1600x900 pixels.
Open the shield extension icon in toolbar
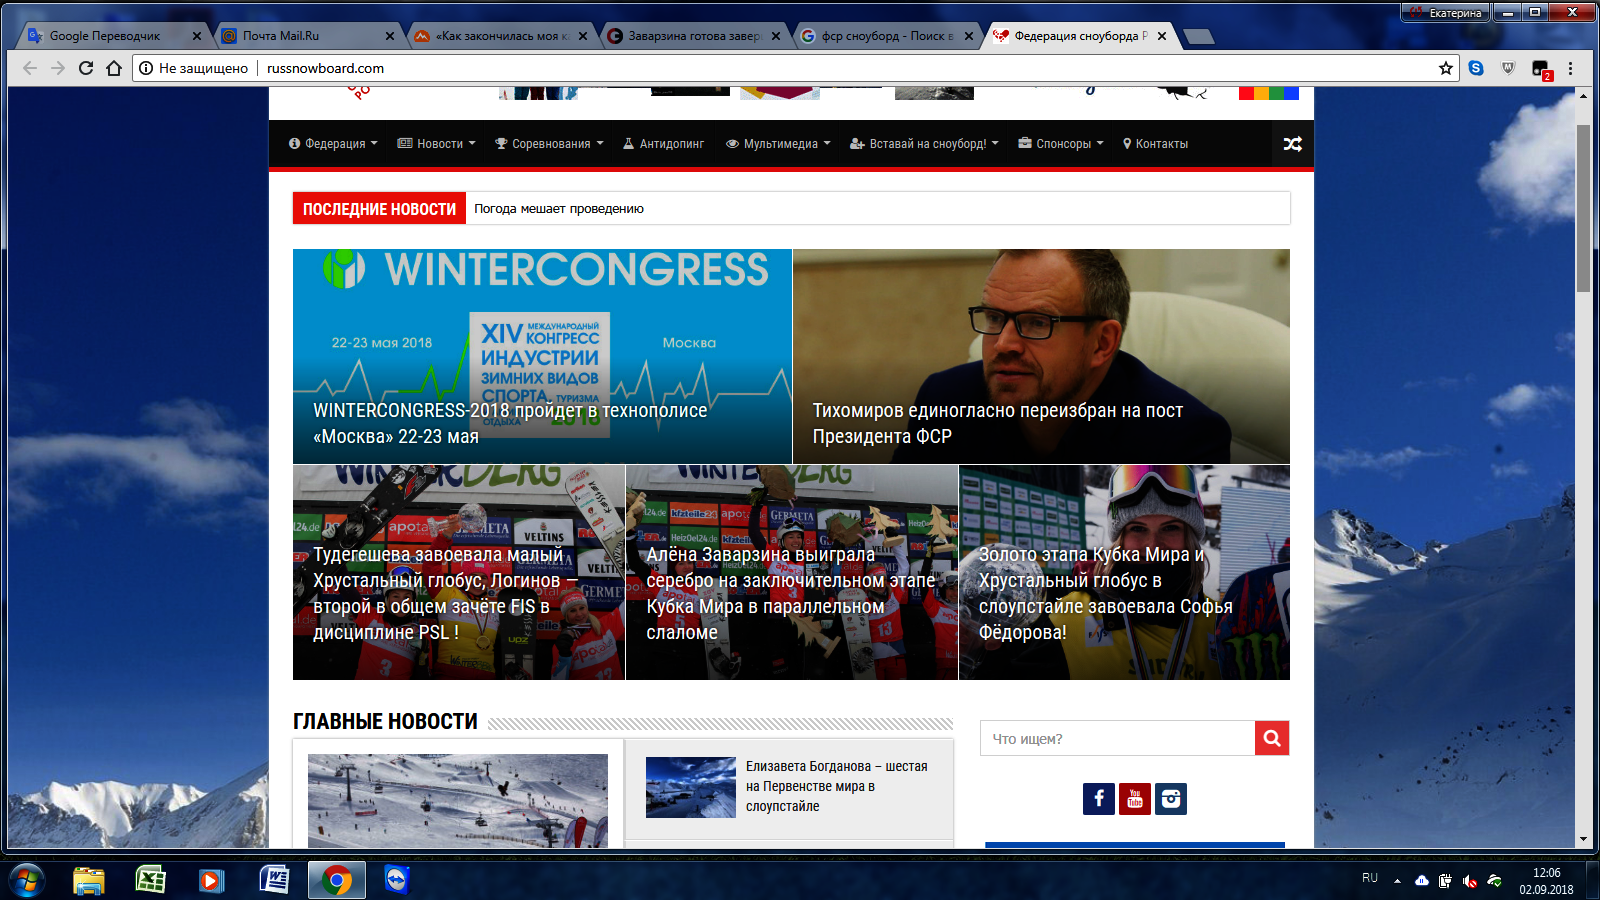coord(1508,68)
